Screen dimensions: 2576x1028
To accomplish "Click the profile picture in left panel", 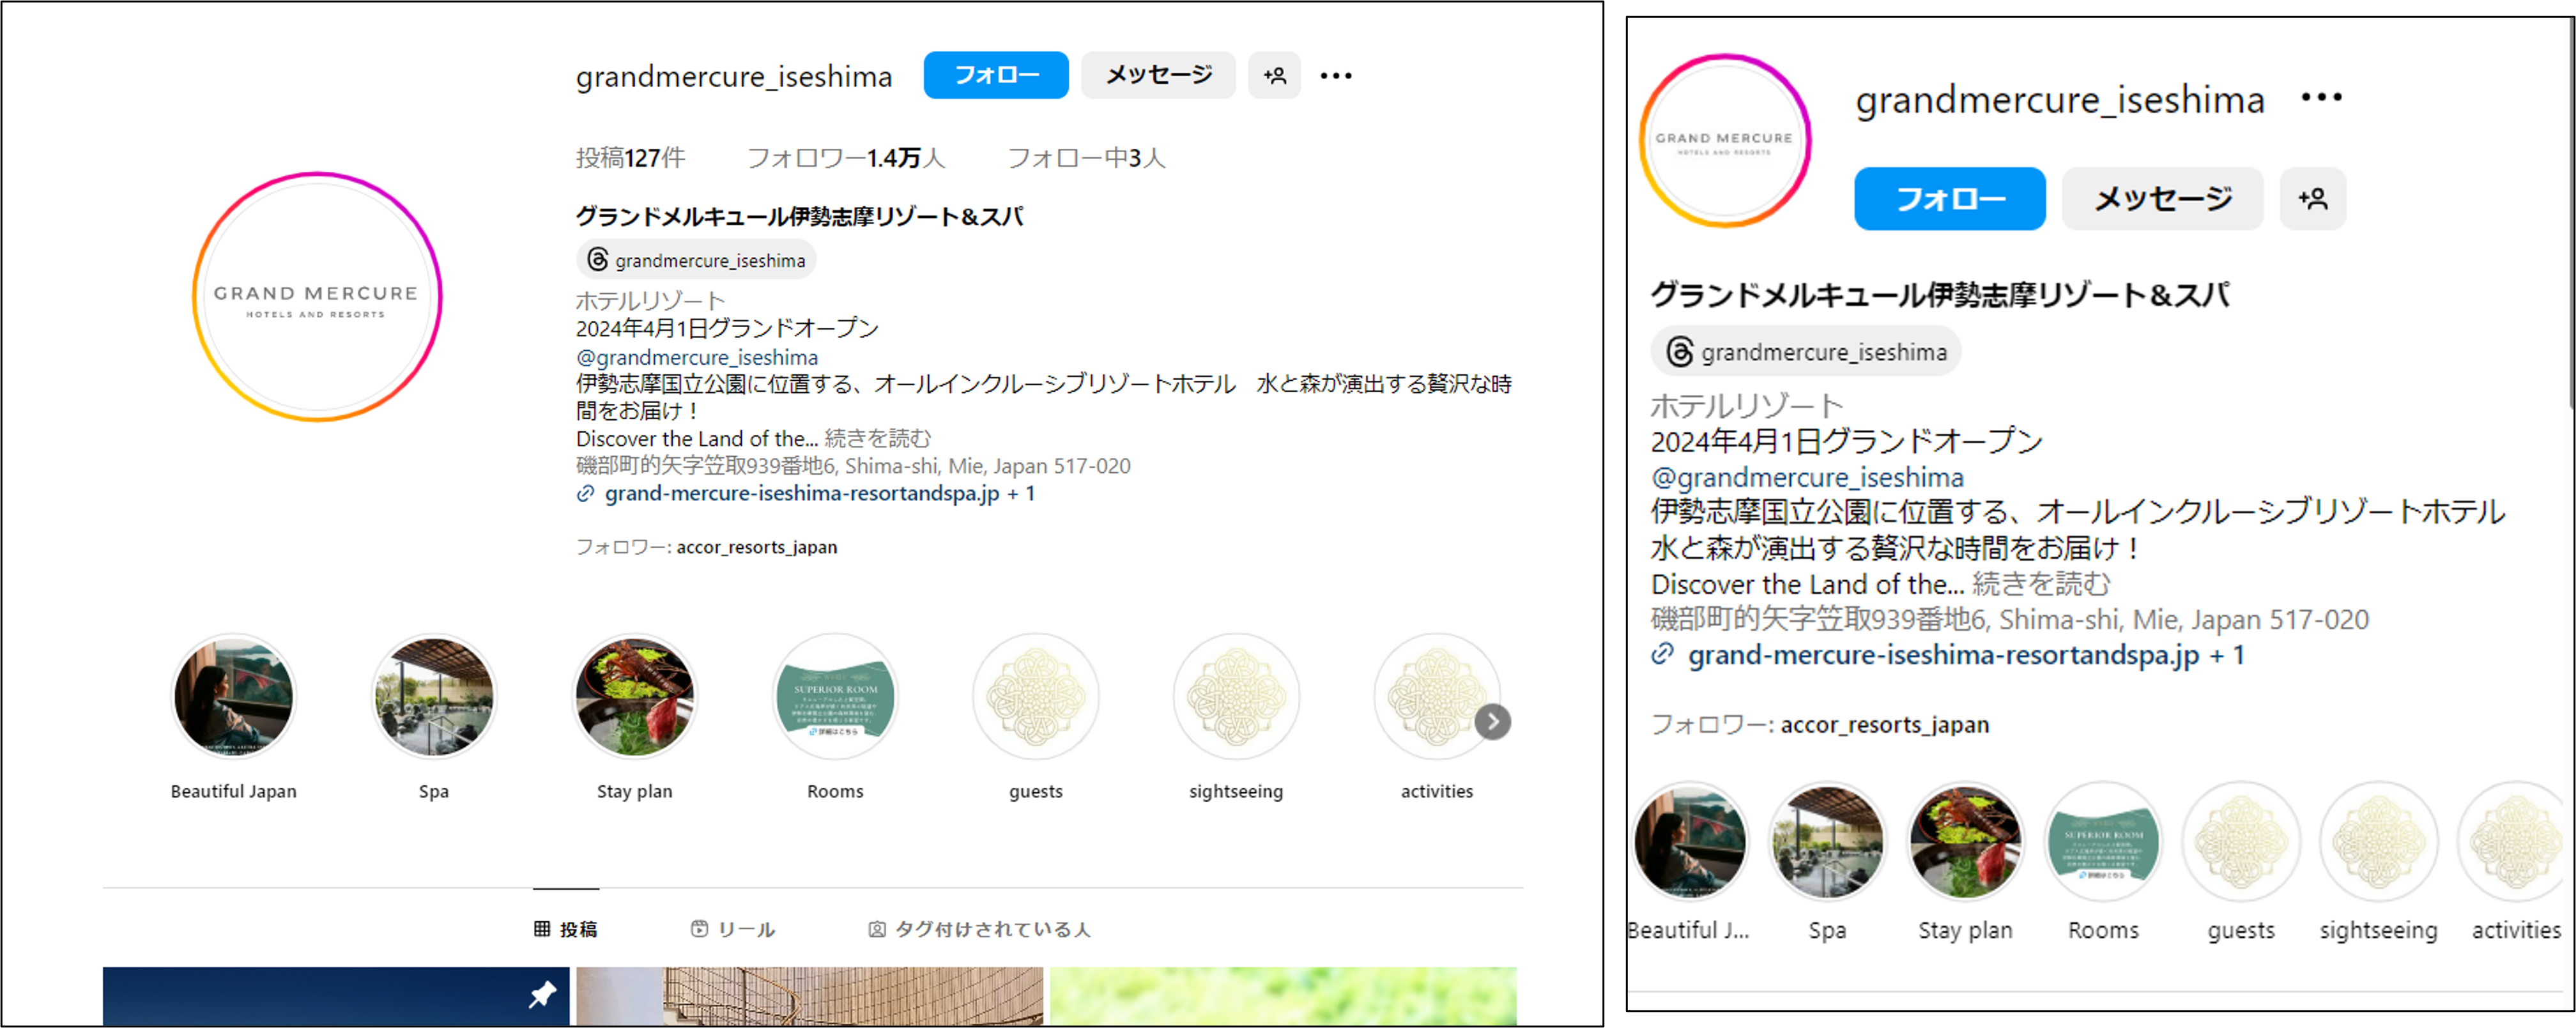I will pos(317,297).
